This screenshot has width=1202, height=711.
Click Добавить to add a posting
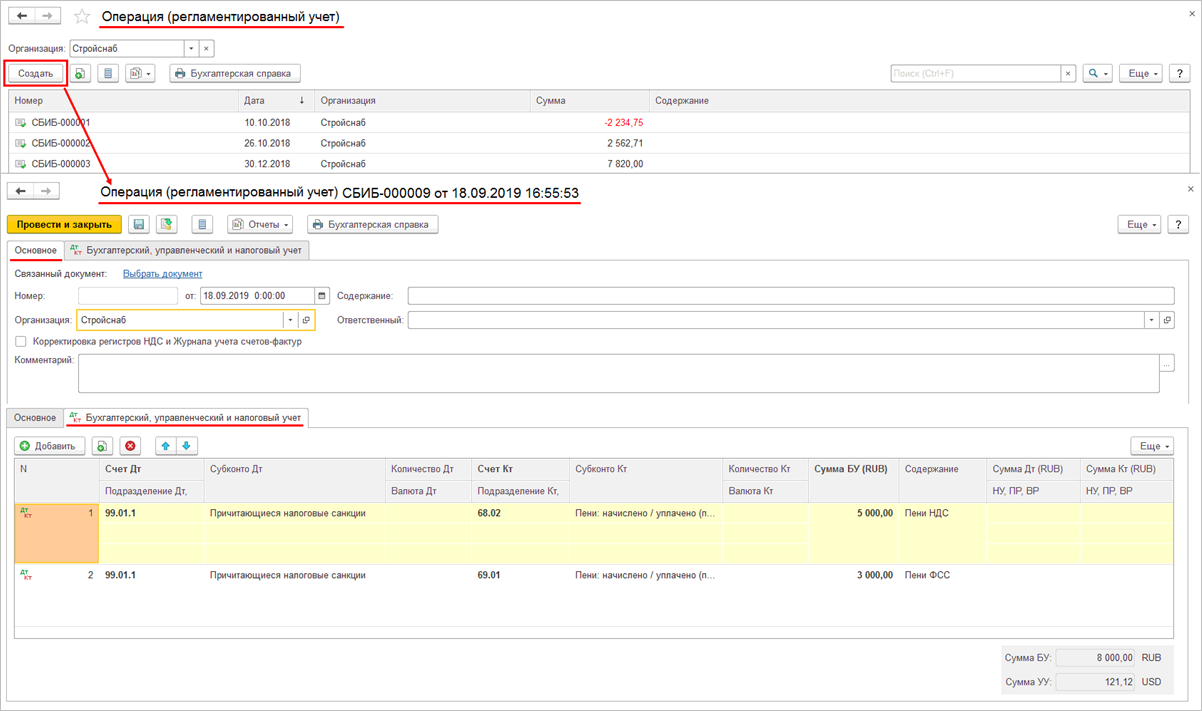tap(49, 446)
